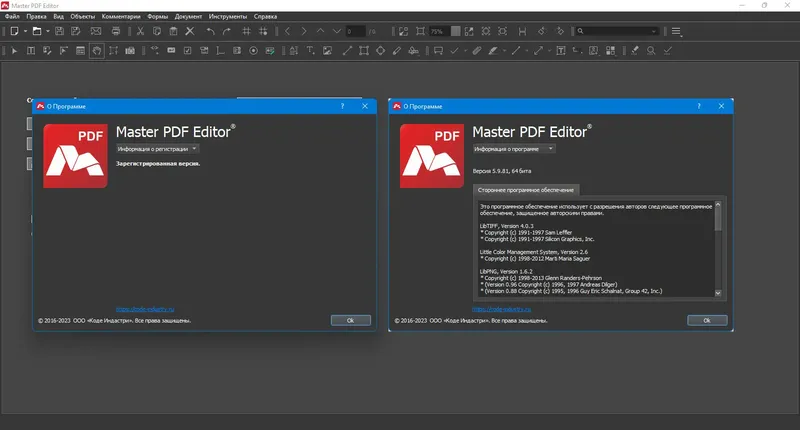Open the Правка menu
The height and width of the screenshot is (430, 800).
36,16
